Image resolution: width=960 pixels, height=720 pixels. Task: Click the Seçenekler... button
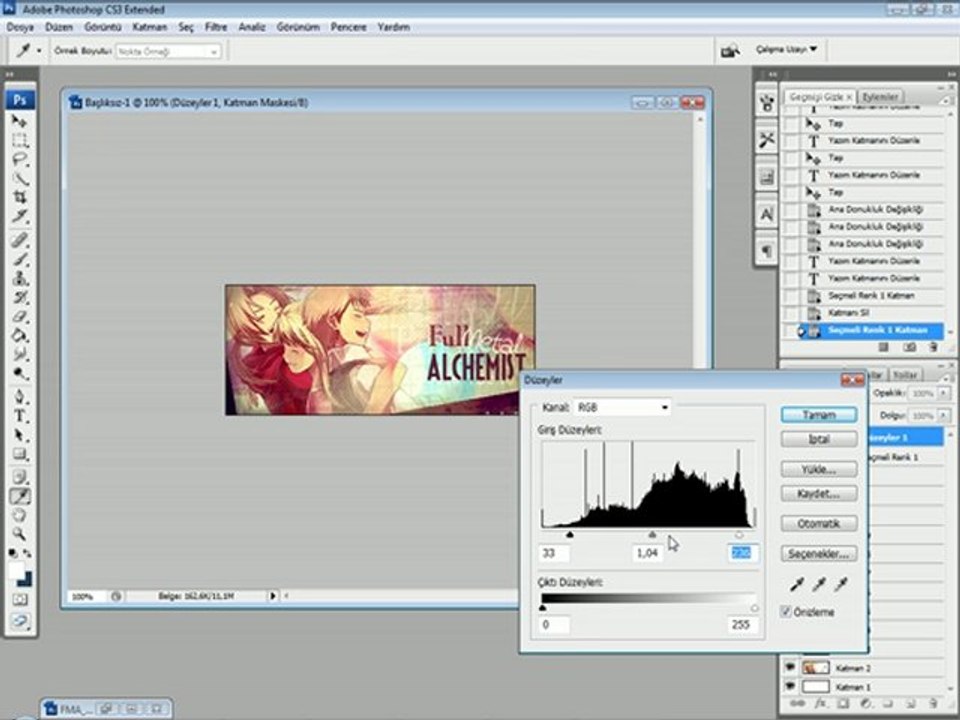[819, 553]
